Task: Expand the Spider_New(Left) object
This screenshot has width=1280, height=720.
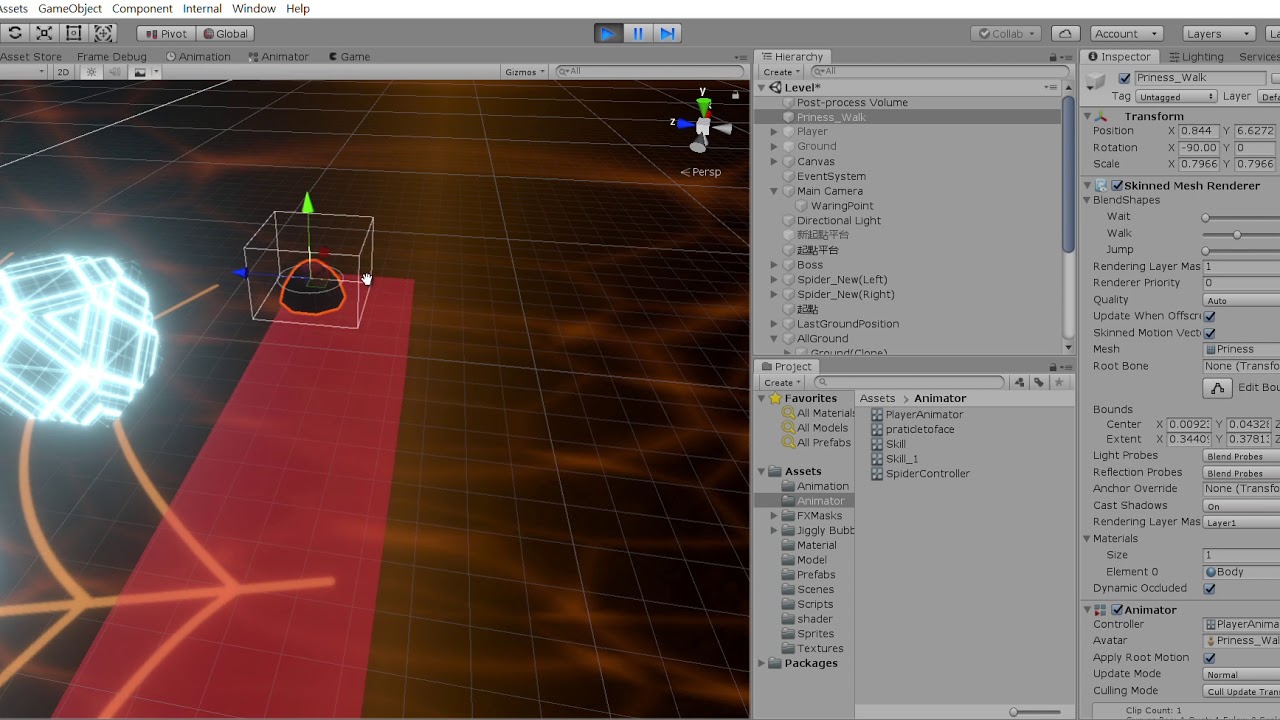Action: [774, 280]
